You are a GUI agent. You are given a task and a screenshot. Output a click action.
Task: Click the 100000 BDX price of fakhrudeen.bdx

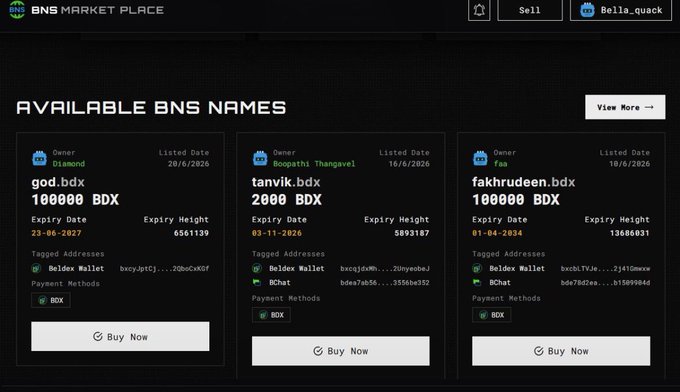coord(516,199)
